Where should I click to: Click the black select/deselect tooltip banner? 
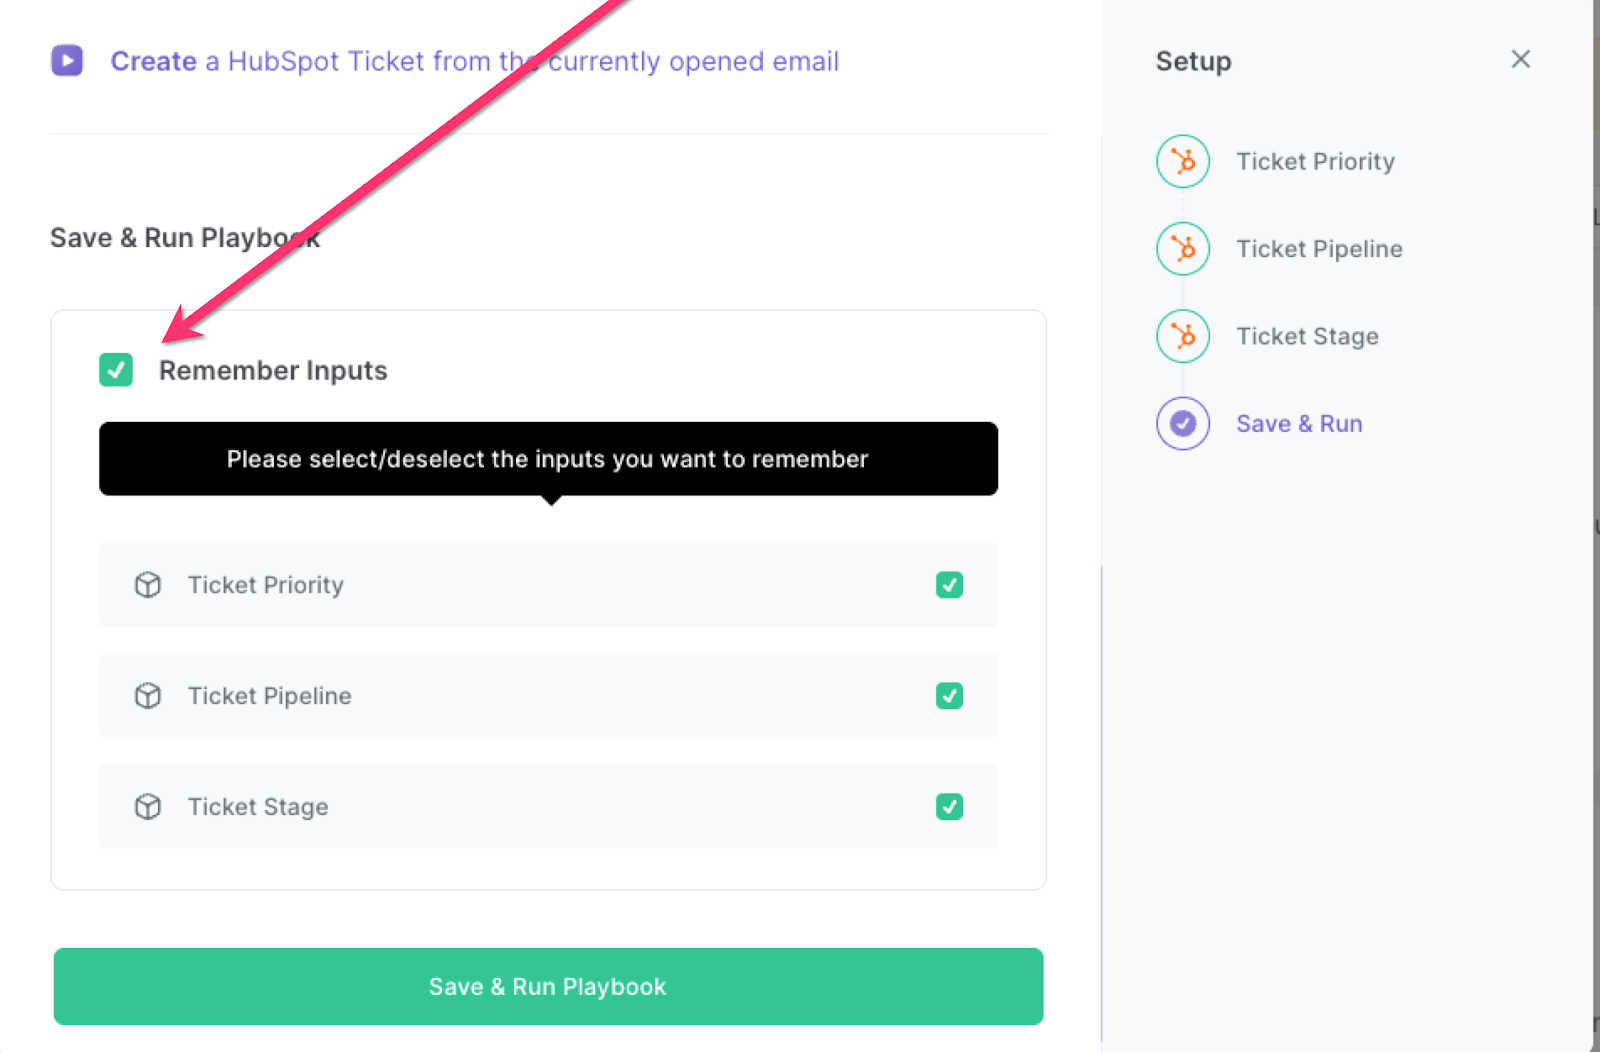tap(547, 459)
